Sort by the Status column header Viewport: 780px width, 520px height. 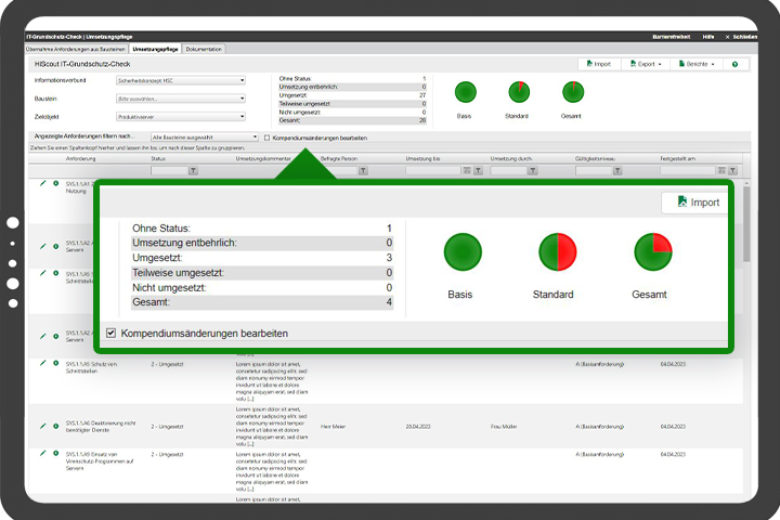(158, 159)
